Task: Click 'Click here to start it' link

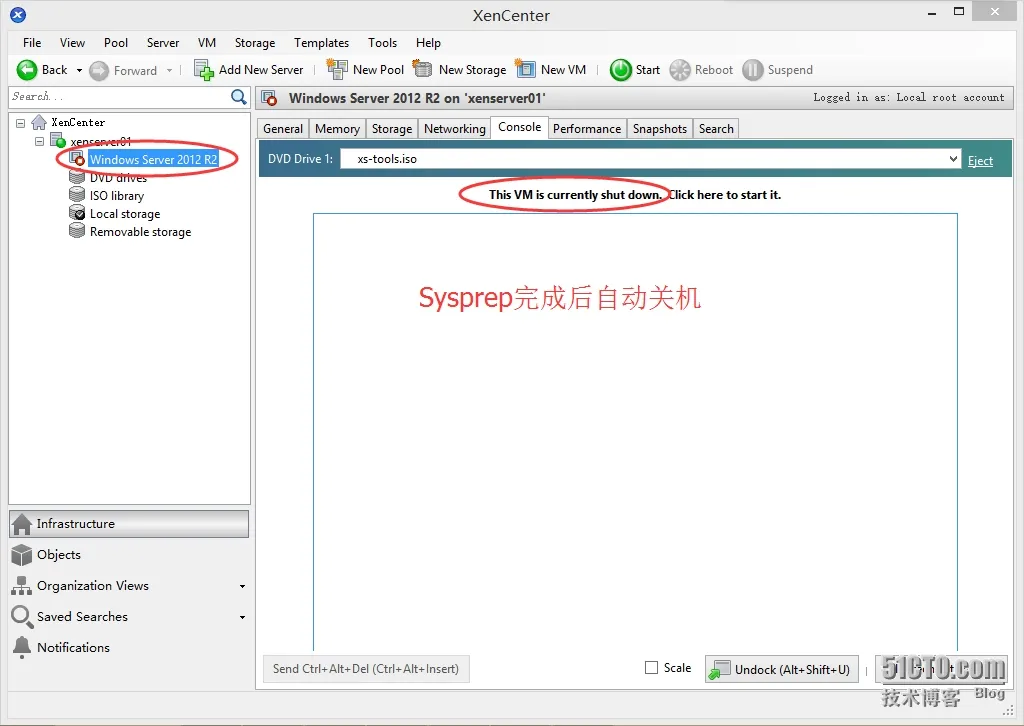Action: tap(725, 195)
